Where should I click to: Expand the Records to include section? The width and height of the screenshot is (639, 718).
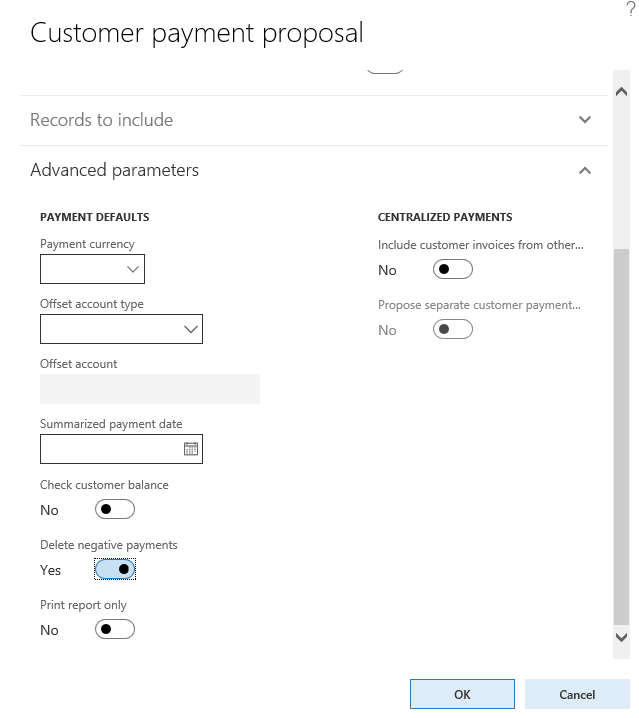coord(585,120)
